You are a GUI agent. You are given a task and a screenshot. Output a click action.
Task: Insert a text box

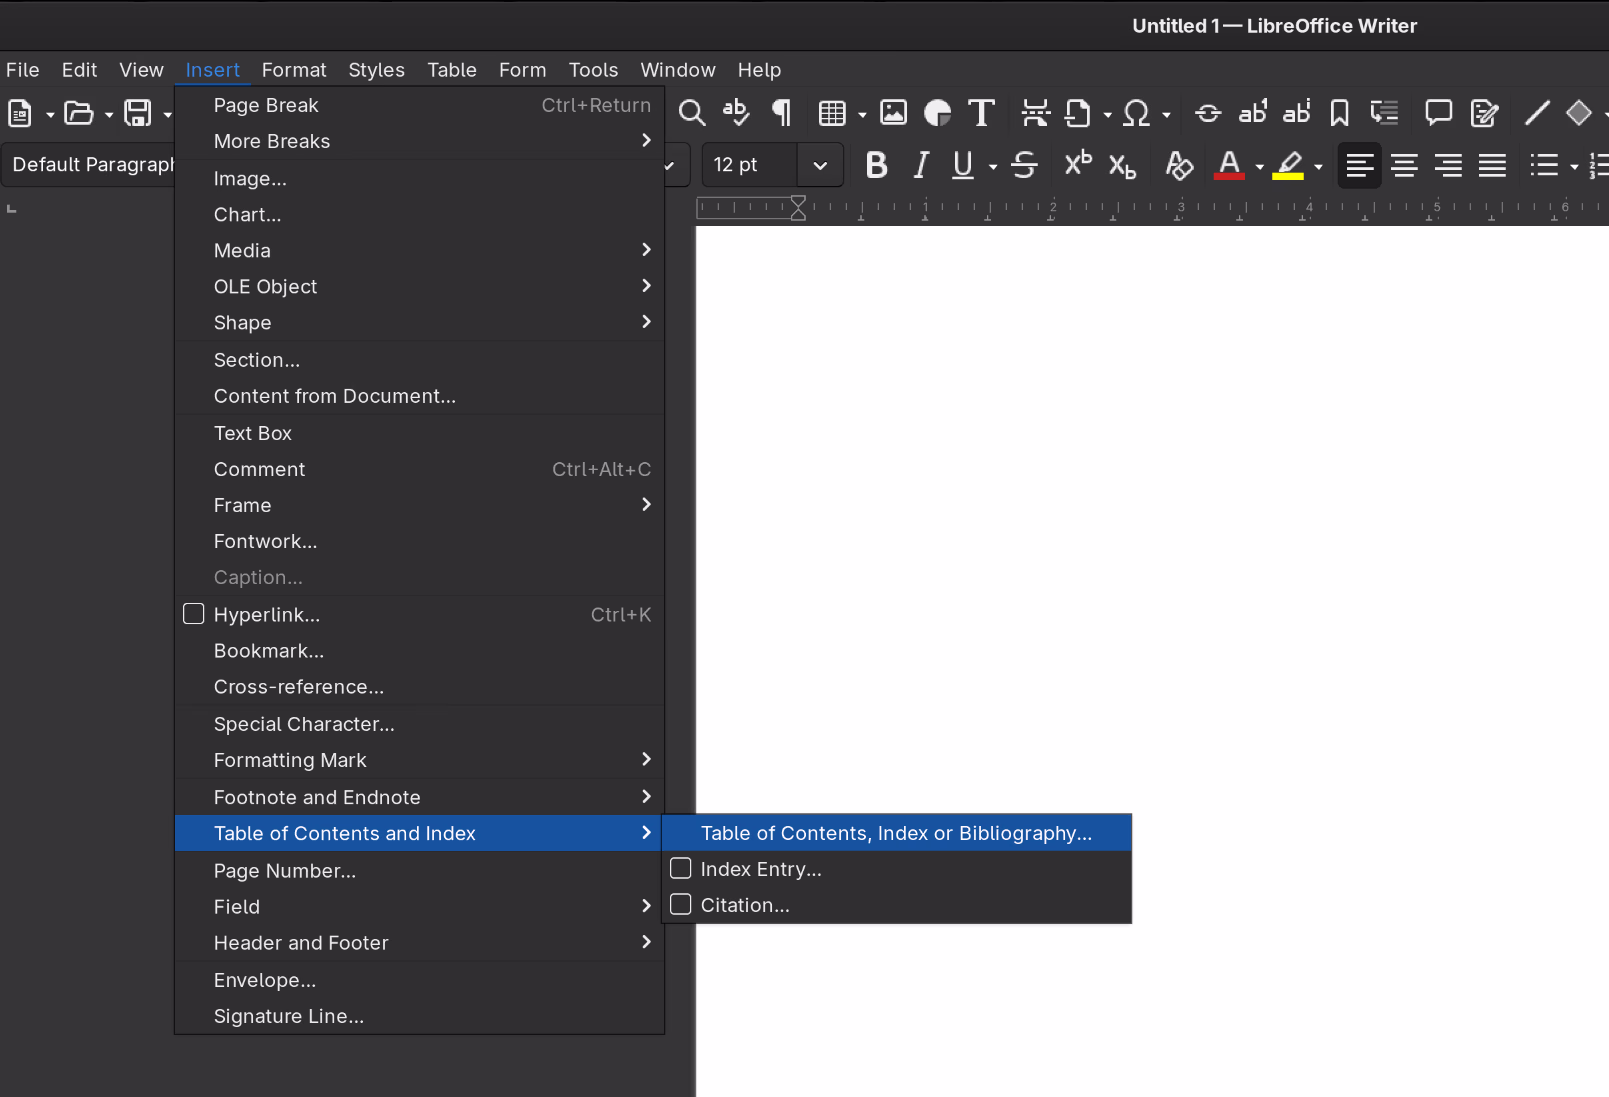pyautogui.click(x=252, y=433)
